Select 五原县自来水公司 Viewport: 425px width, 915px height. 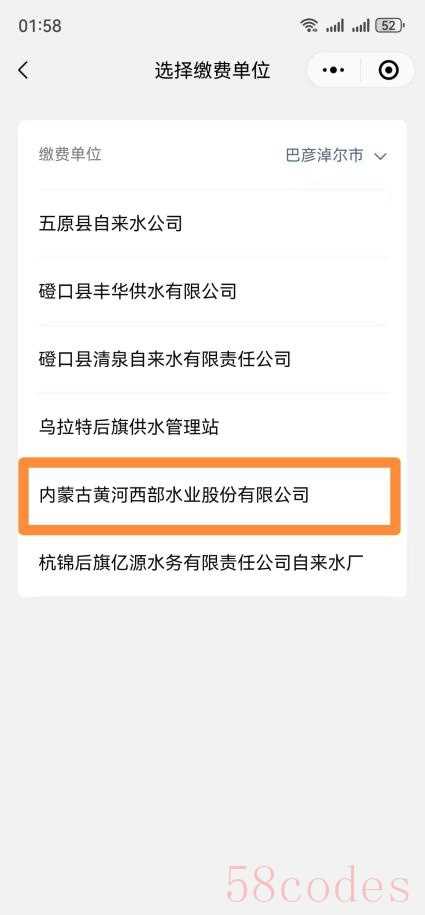(212, 223)
